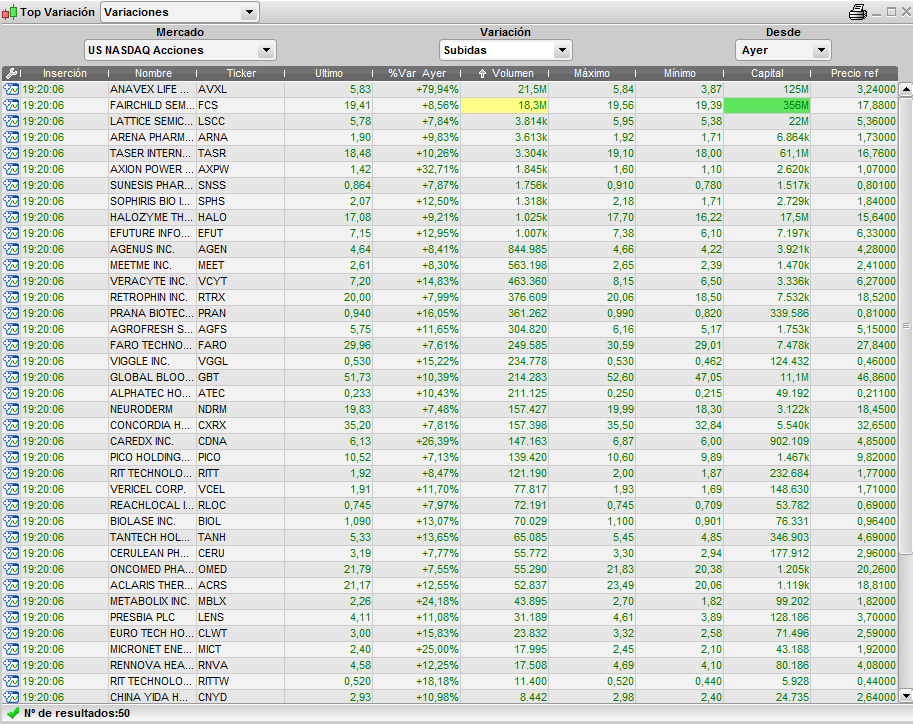Screen dimensions: 913x724
Task: Click the +32,71% variation cell
Action: [416, 169]
